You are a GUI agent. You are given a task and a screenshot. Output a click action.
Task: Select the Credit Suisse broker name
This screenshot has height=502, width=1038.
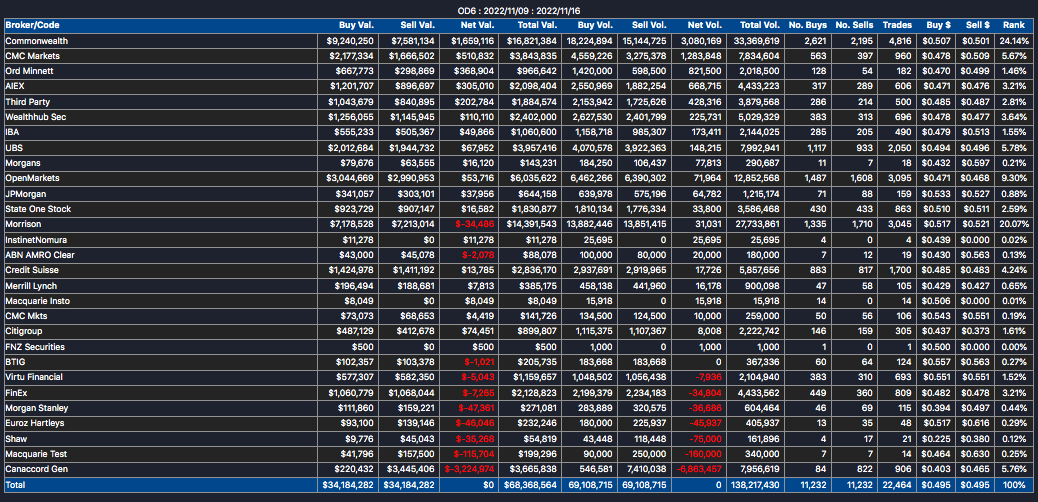point(31,270)
